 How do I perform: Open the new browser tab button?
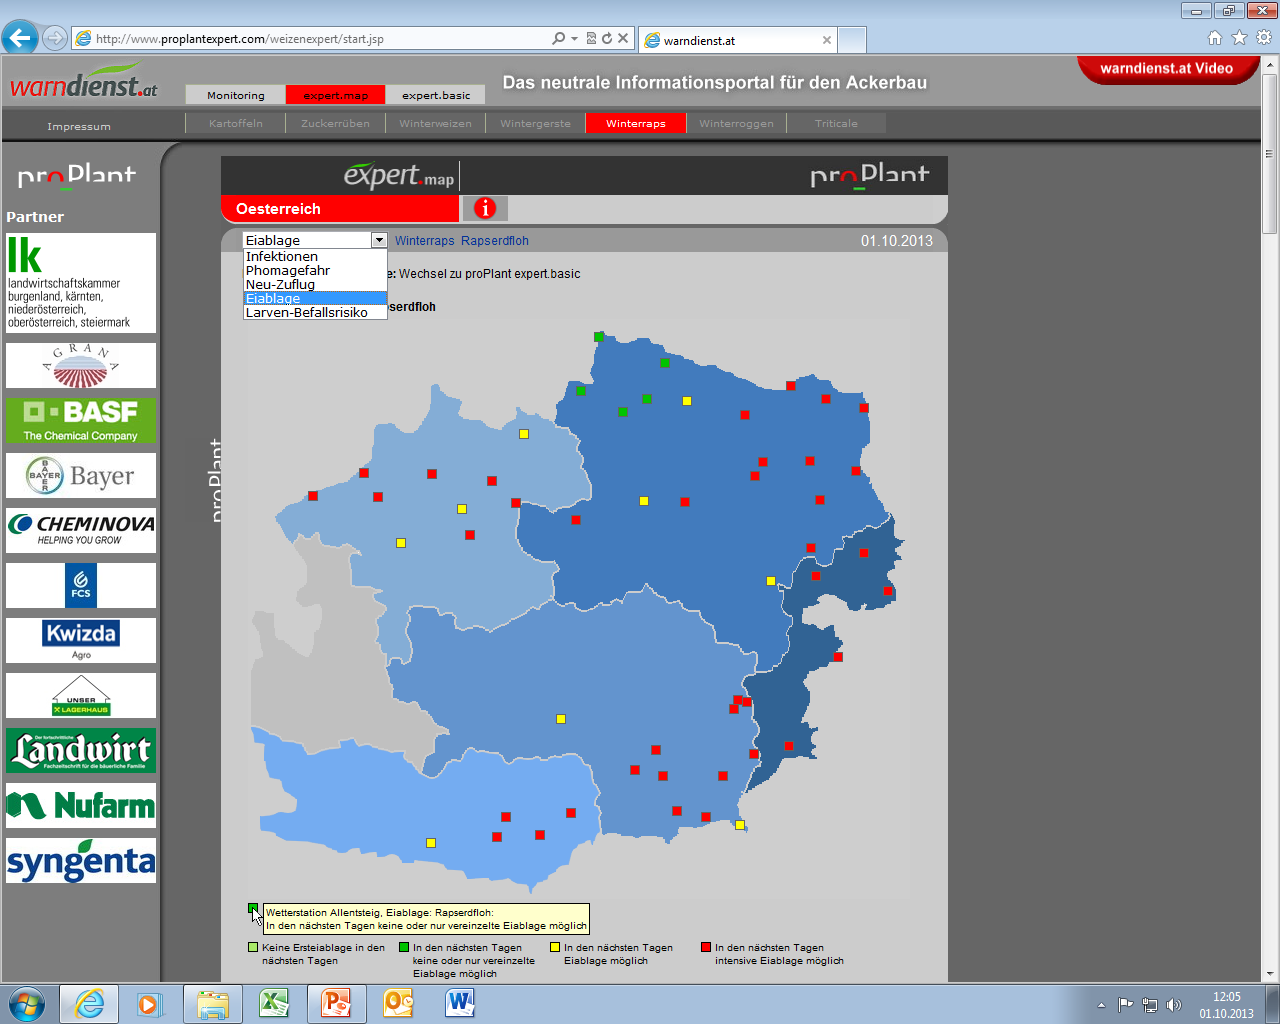[x=852, y=40]
